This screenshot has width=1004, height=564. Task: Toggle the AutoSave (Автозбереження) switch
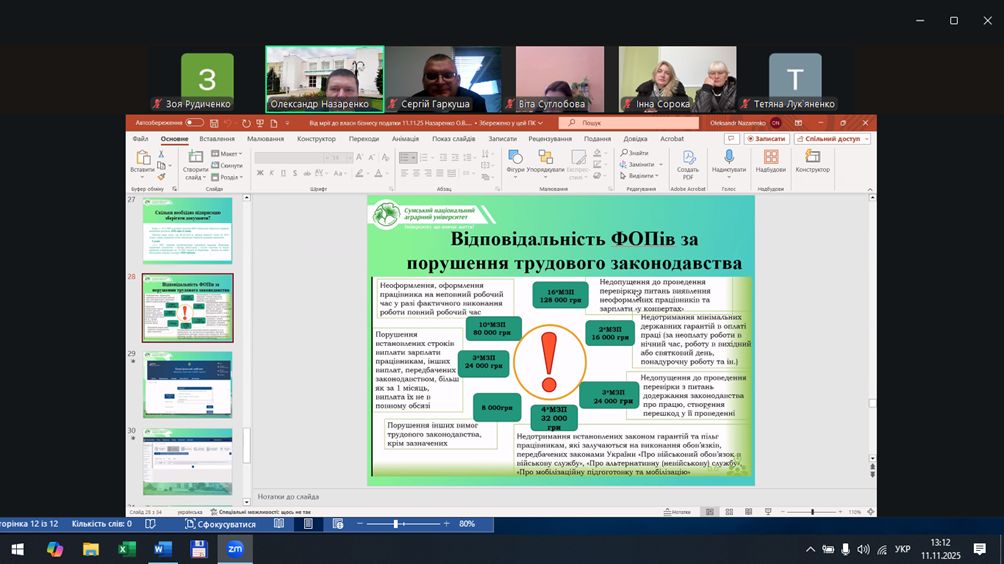(194, 123)
